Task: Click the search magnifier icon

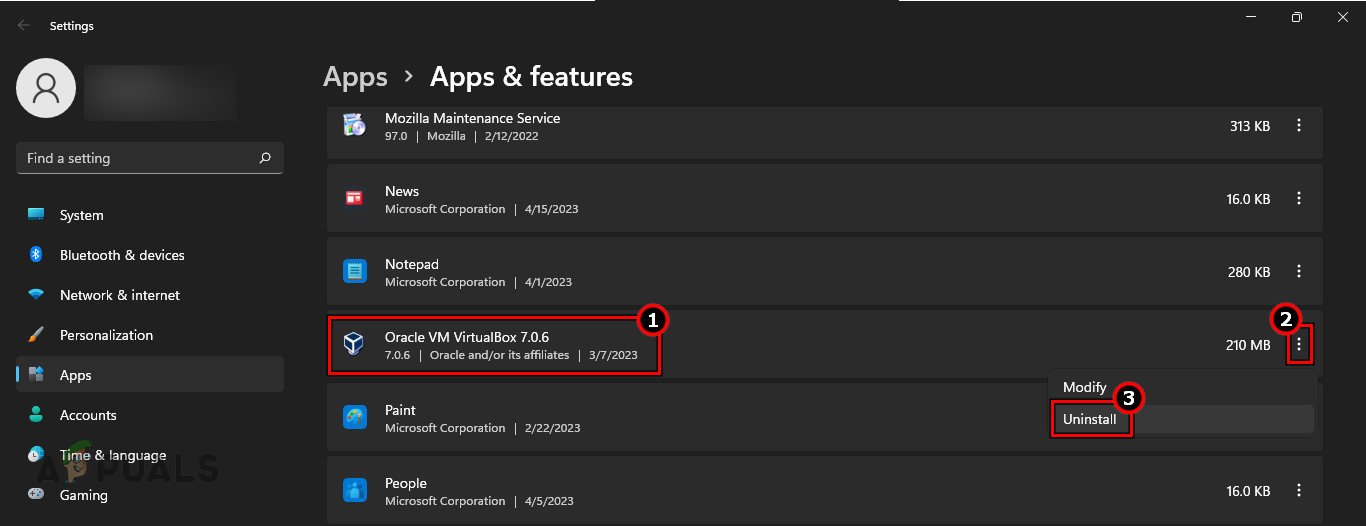Action: click(265, 158)
